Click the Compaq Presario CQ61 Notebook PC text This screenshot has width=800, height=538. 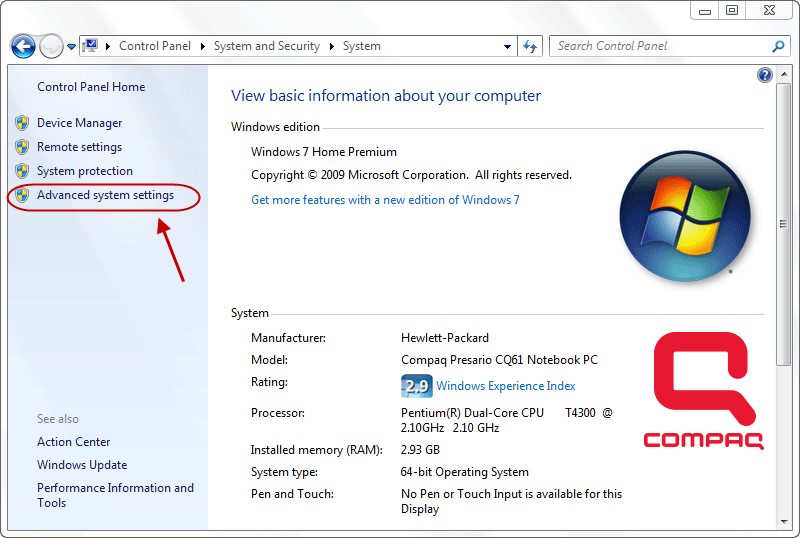pos(499,360)
